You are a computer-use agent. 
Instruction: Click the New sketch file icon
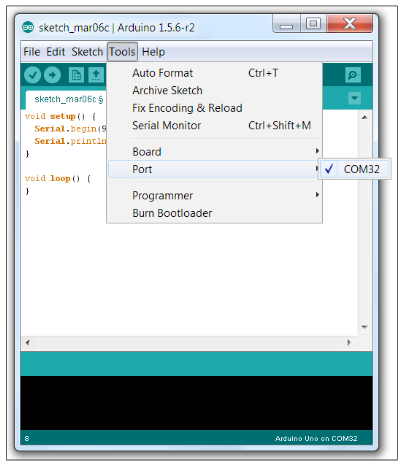pyautogui.click(x=76, y=75)
